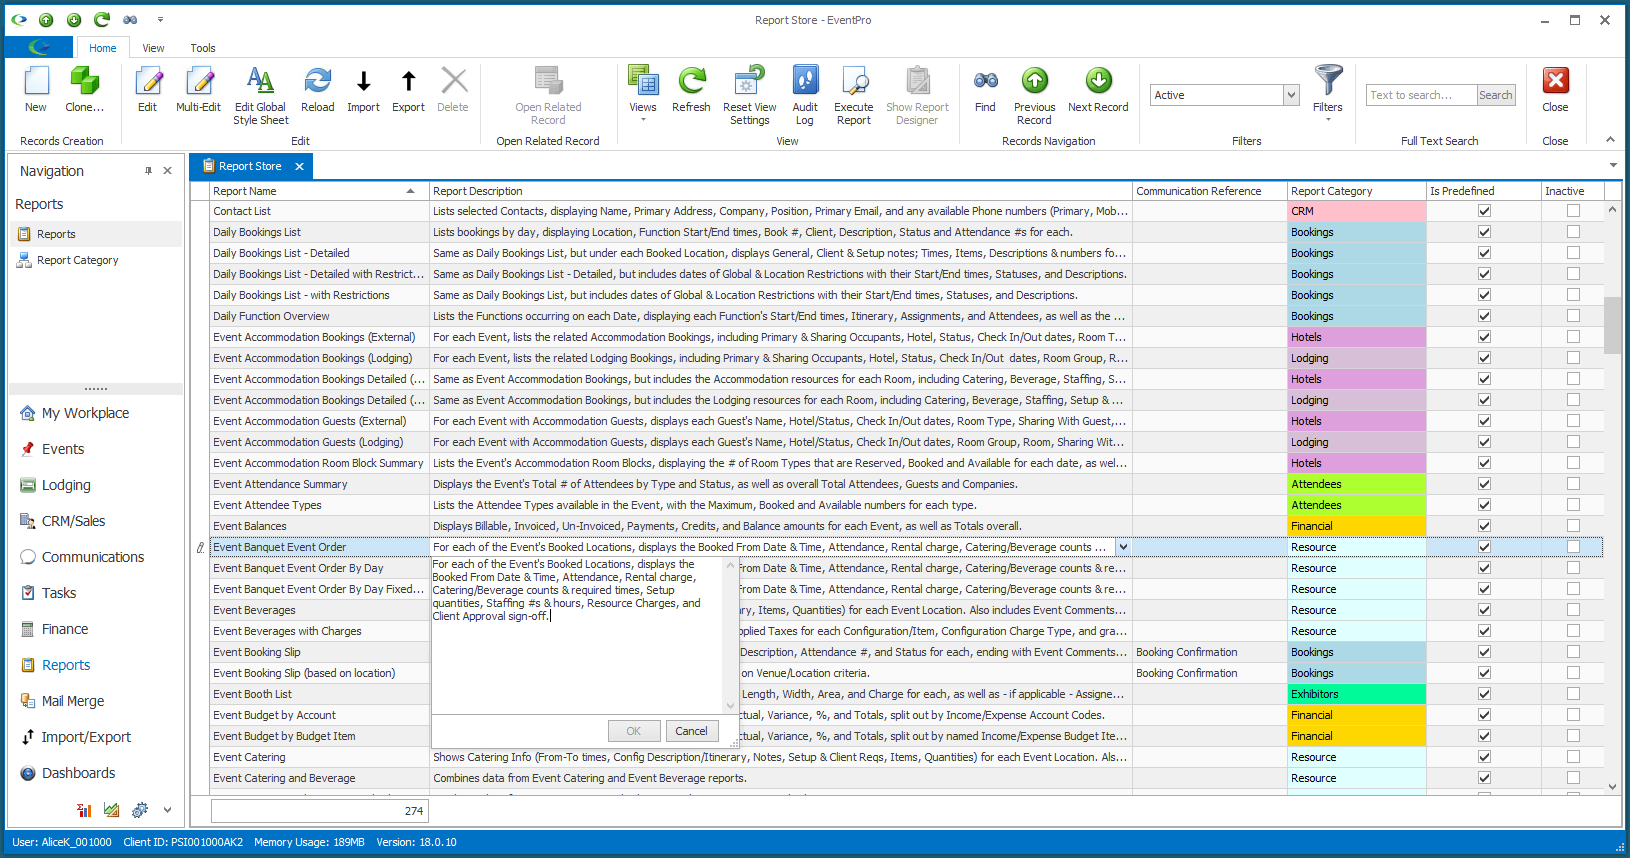Image resolution: width=1630 pixels, height=858 pixels.
Task: Click the Search button
Action: coord(1496,95)
